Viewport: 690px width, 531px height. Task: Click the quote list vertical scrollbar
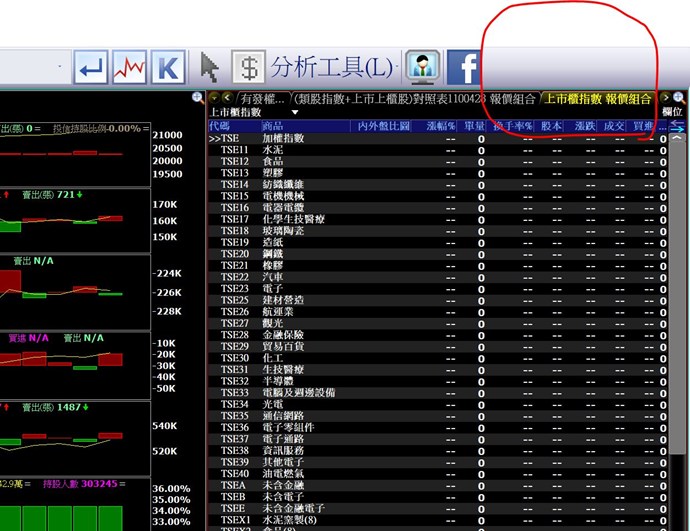[677, 330]
